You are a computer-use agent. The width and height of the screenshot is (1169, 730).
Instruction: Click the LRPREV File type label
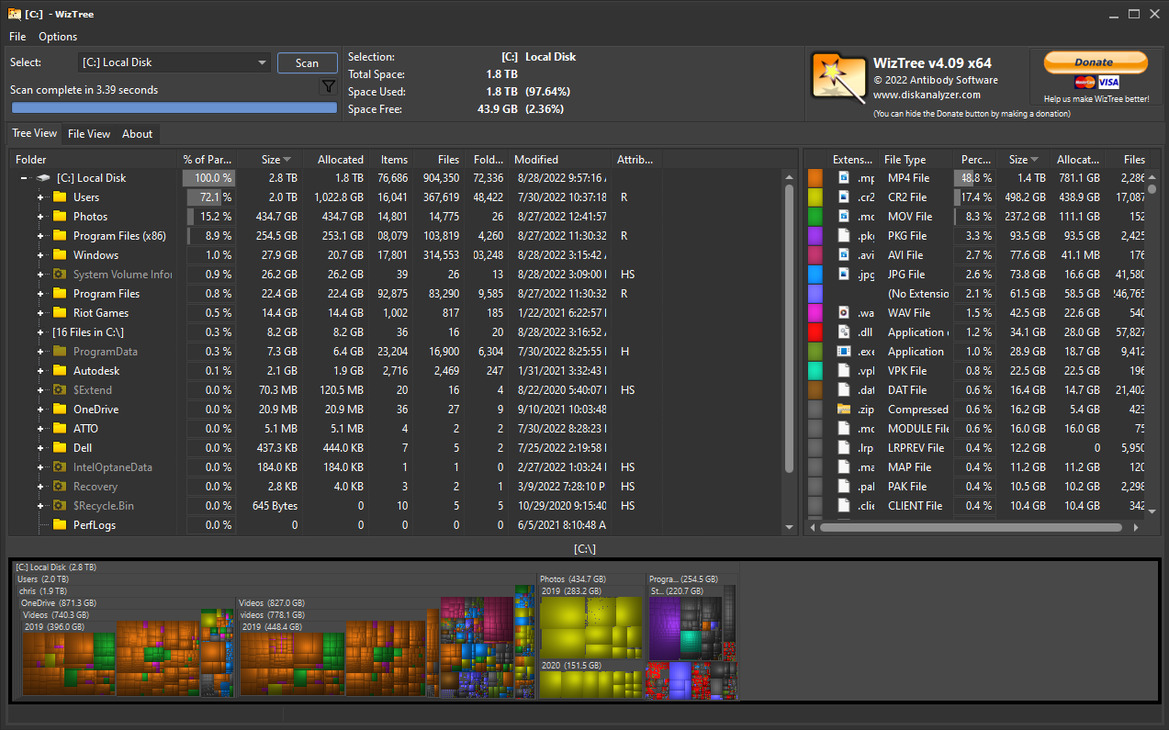pos(916,448)
